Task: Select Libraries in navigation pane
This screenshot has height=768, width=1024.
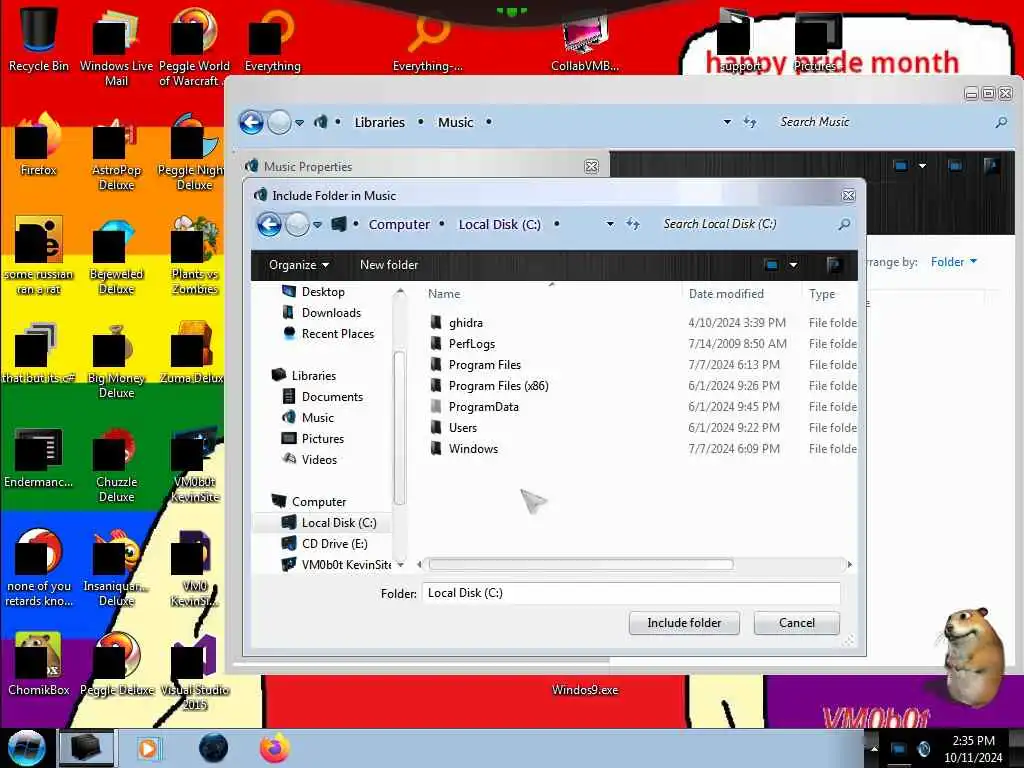Action: [313, 376]
